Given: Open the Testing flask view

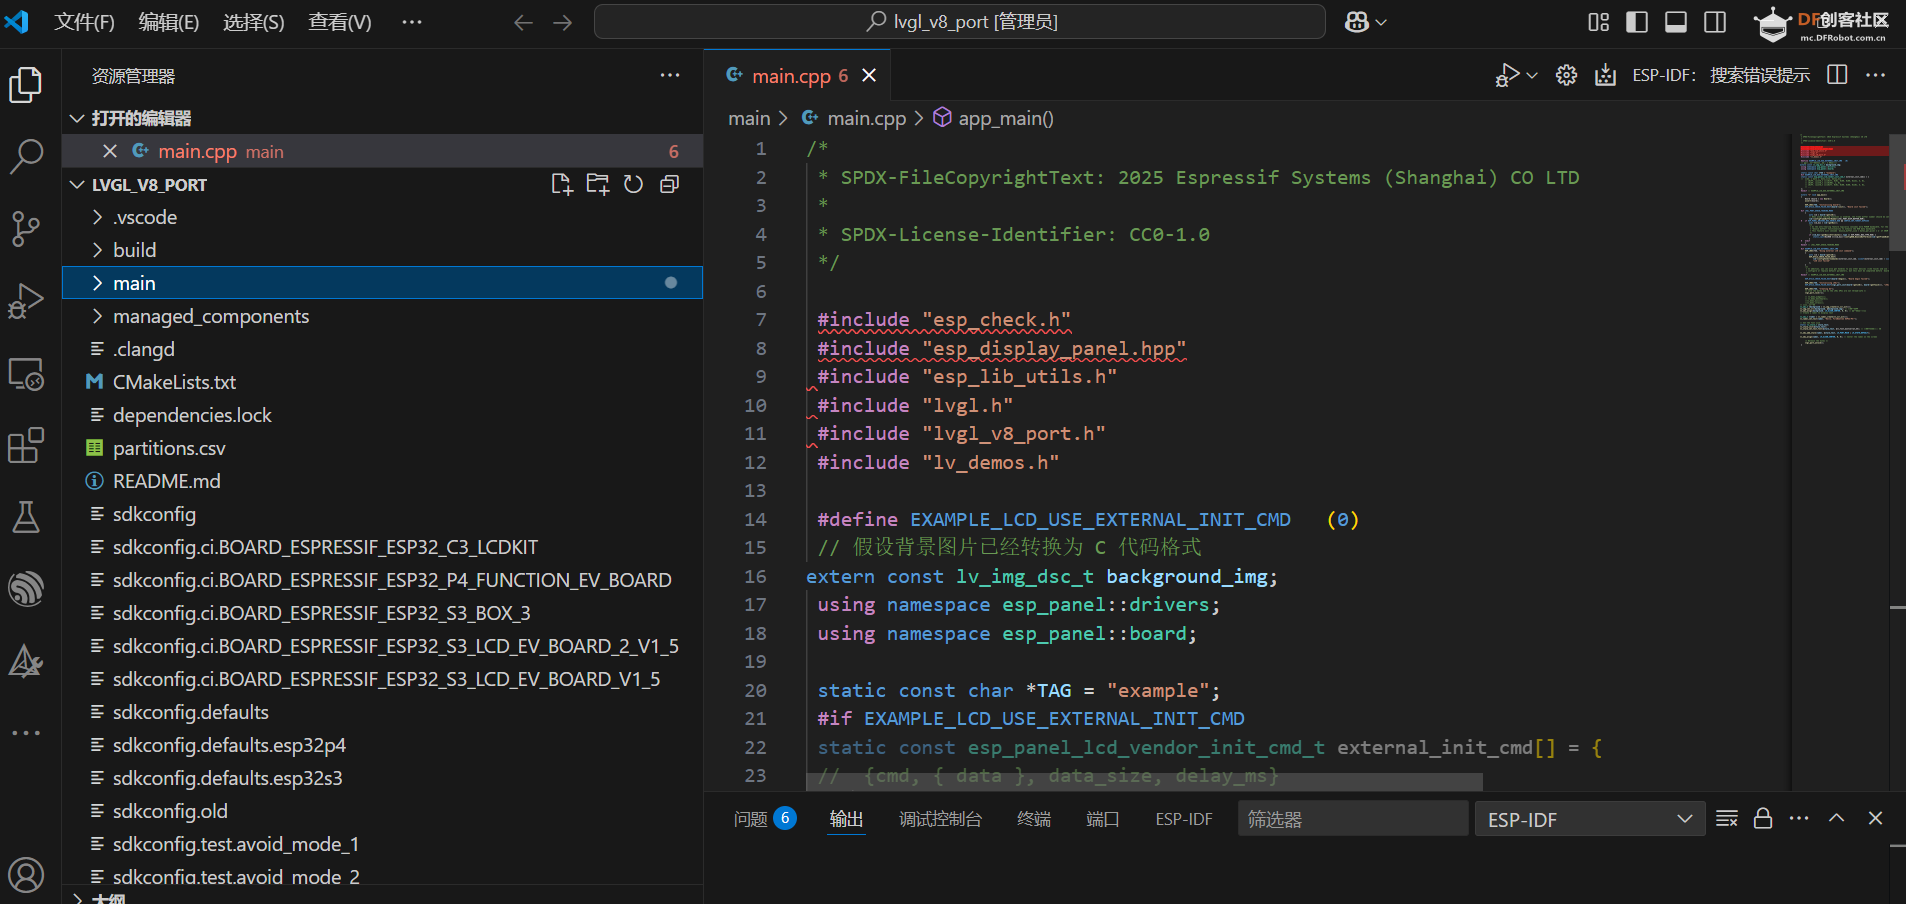Looking at the screenshot, I should point(26,517).
